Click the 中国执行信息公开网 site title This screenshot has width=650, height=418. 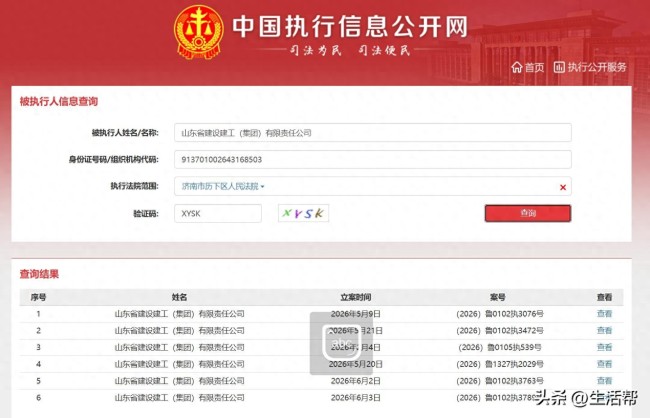pyautogui.click(x=350, y=26)
